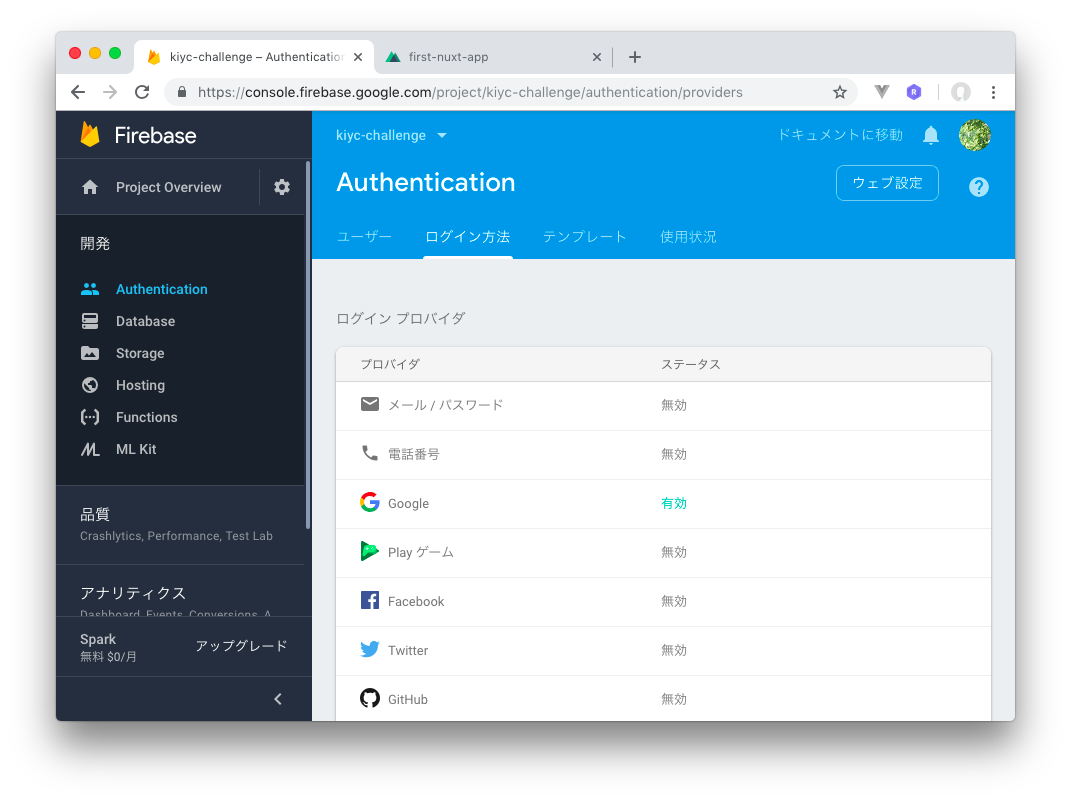Click the site lock icon in address bar
This screenshot has height=801, width=1071.
point(182,92)
